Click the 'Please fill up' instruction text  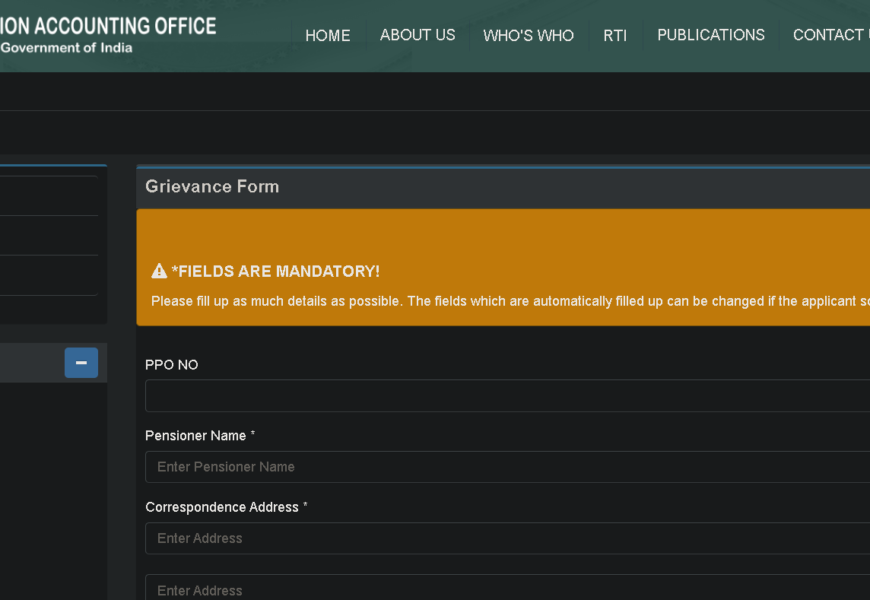510,301
